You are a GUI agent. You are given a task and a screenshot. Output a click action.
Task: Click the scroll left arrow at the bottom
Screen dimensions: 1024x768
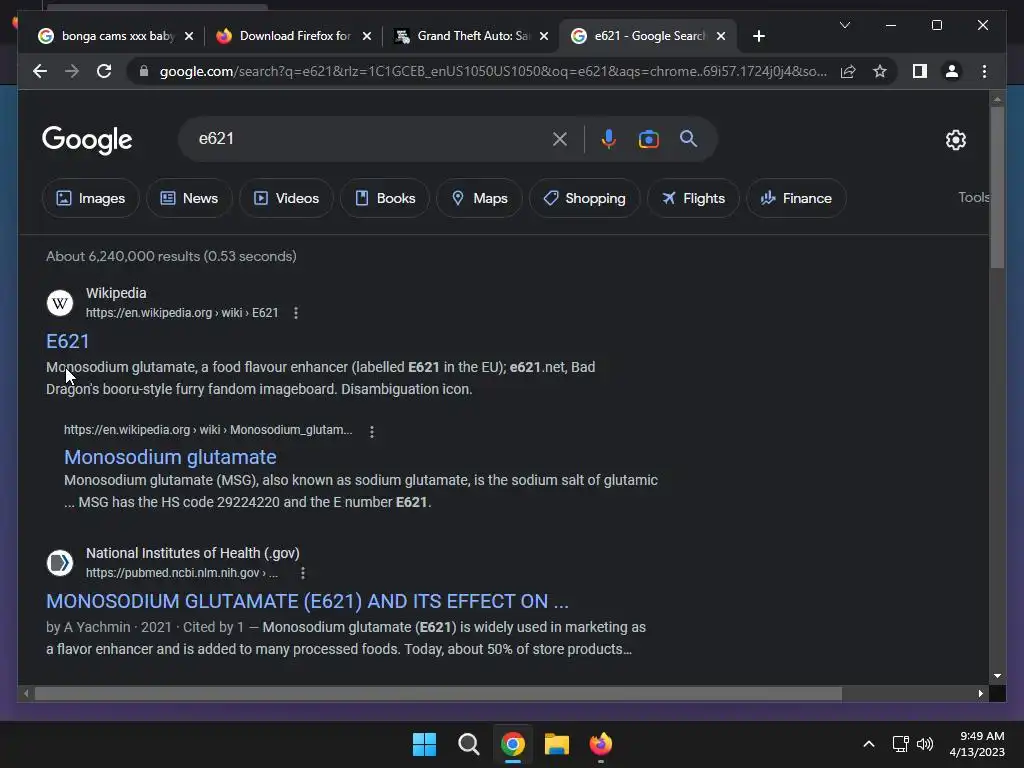point(25,694)
